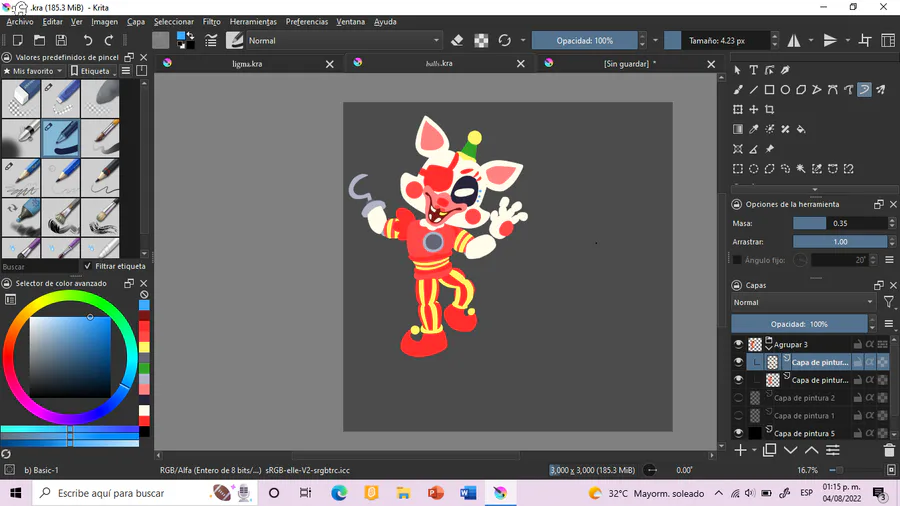900x506 pixels.
Task: Open the Filtro menu
Action: pos(211,22)
